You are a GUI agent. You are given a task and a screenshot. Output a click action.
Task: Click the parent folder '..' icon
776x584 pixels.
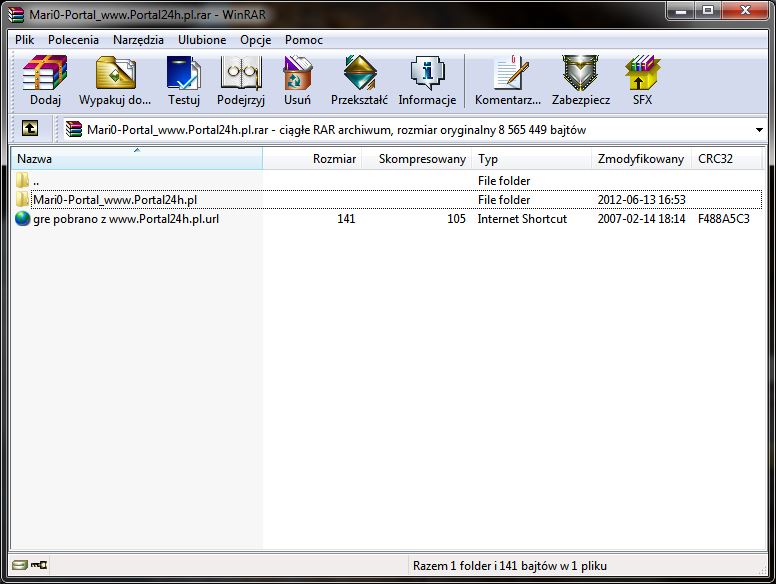[23, 180]
